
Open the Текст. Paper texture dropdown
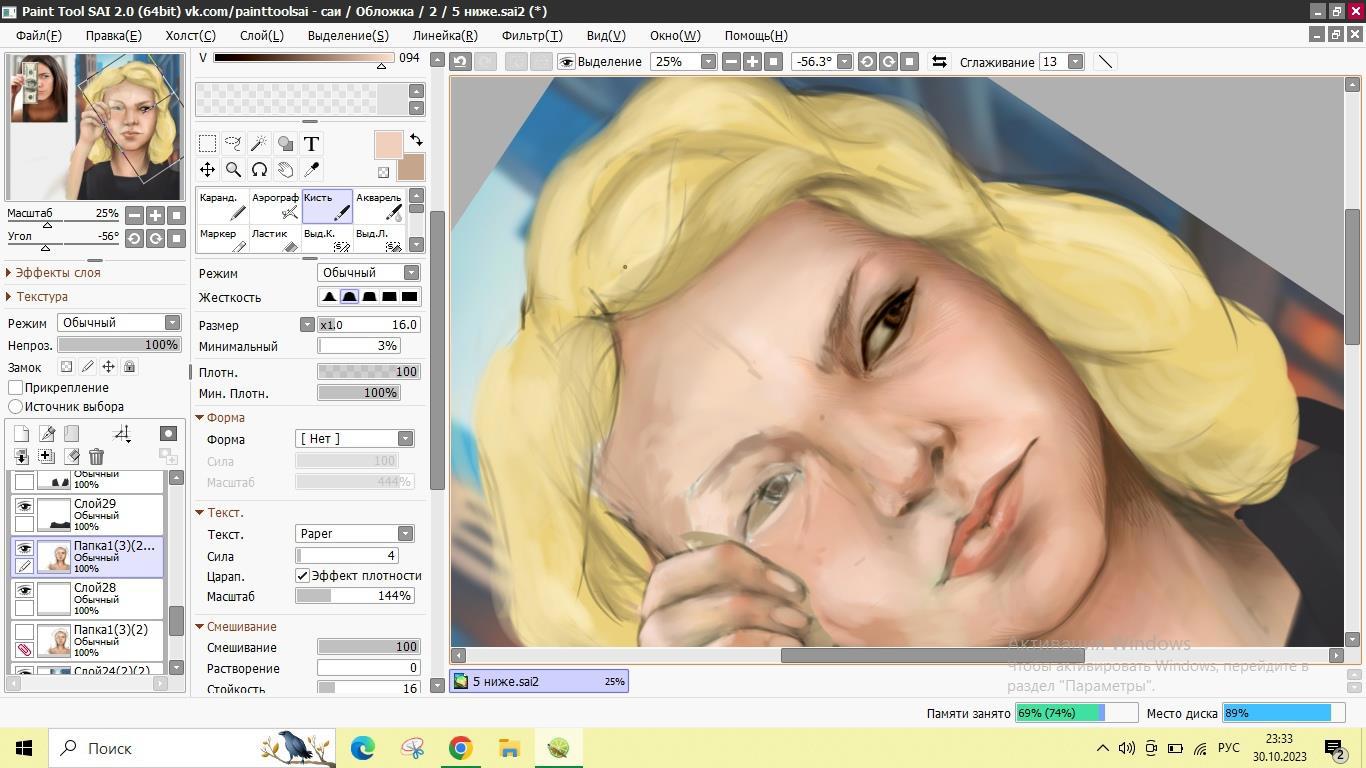pos(405,534)
